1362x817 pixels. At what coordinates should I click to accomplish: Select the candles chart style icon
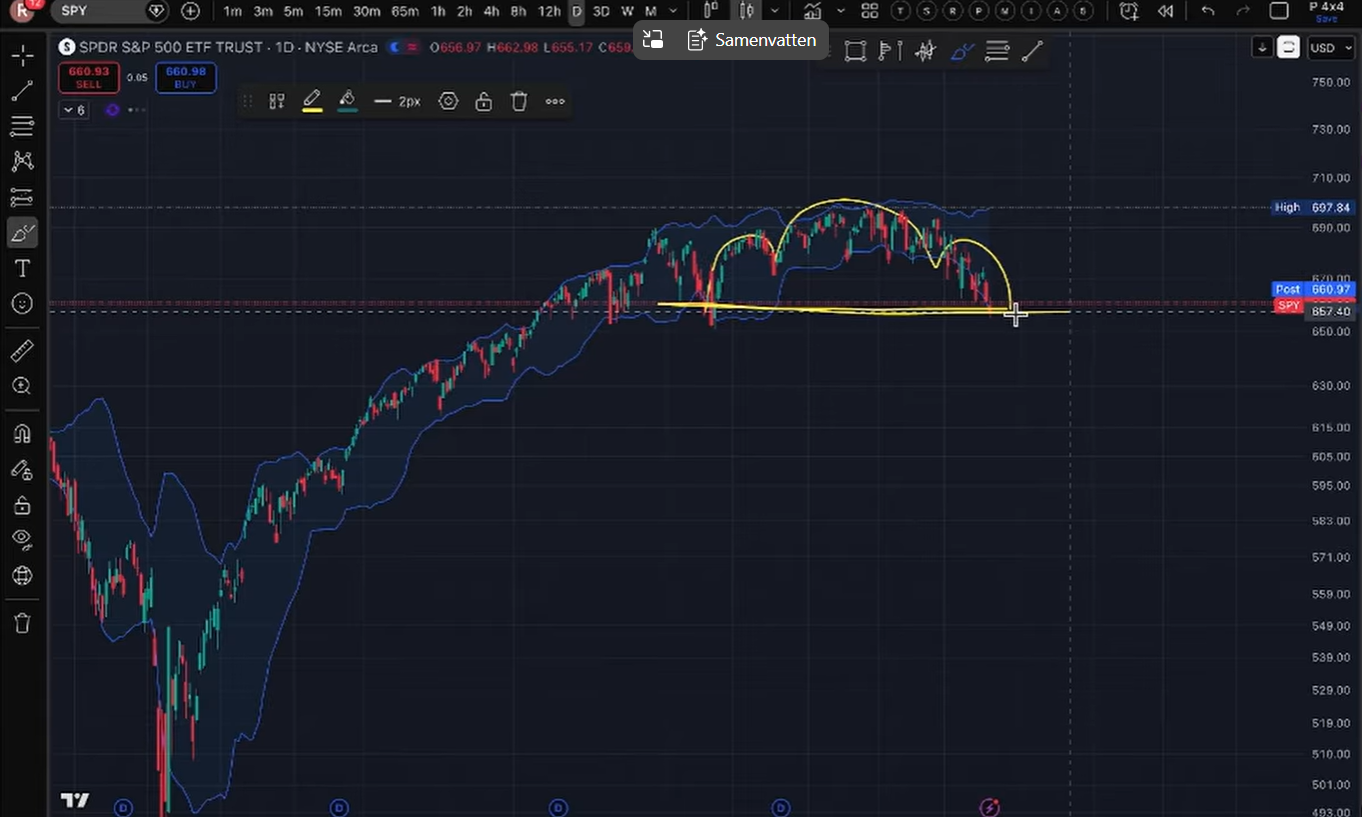pos(745,11)
